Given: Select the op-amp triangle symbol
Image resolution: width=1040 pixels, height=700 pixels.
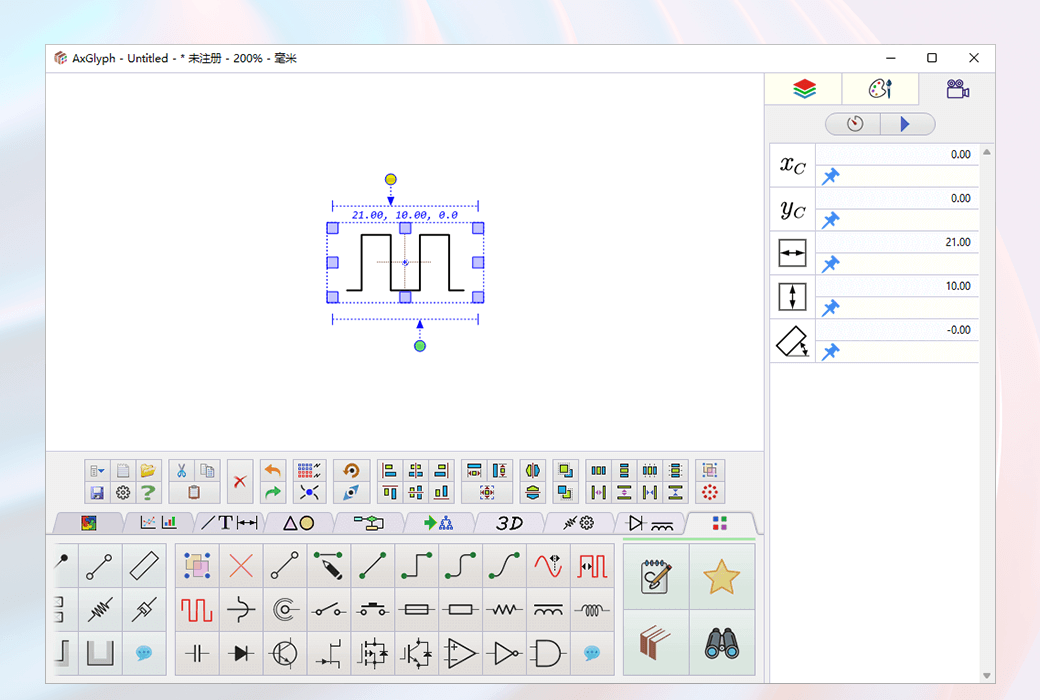Looking at the screenshot, I should [x=460, y=654].
